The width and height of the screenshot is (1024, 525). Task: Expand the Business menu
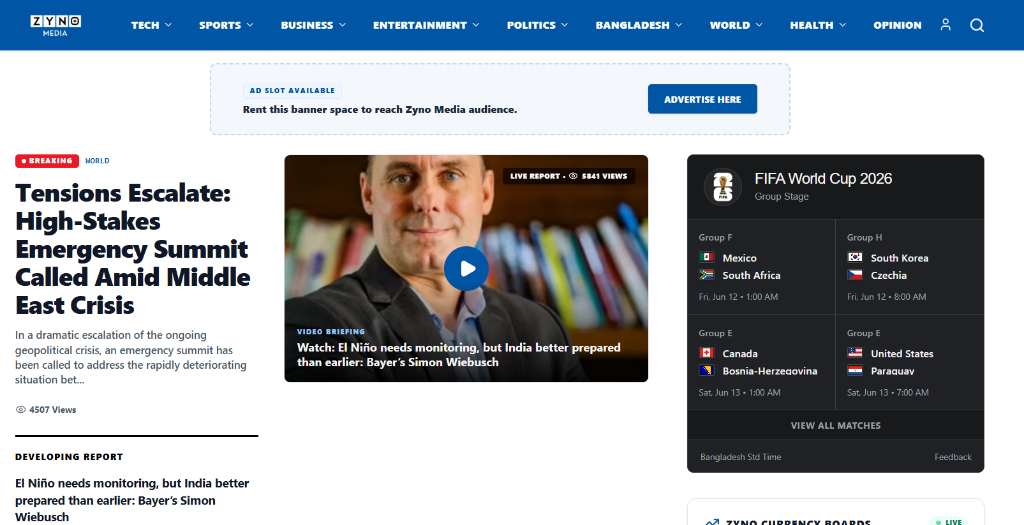click(313, 25)
